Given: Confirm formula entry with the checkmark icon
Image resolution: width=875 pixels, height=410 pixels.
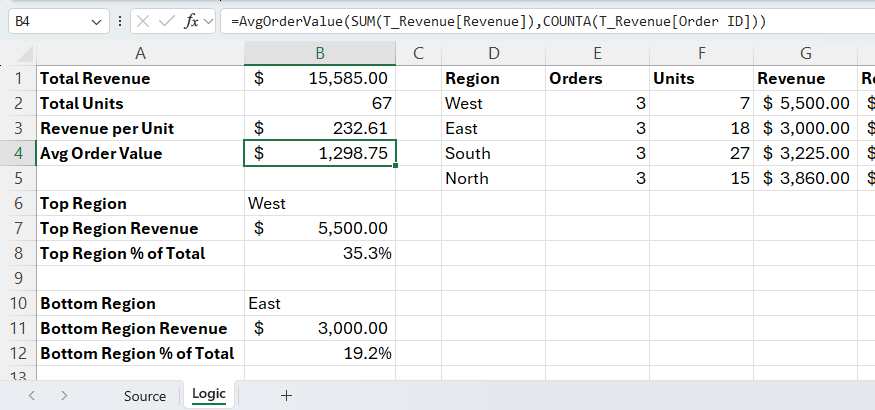Looking at the screenshot, I should point(167,22).
